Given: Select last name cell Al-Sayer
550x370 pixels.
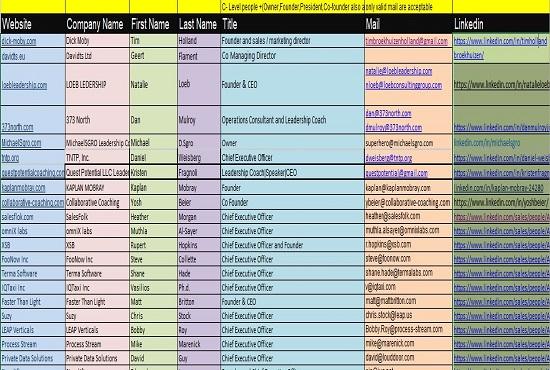Looking at the screenshot, I should 199,231.
